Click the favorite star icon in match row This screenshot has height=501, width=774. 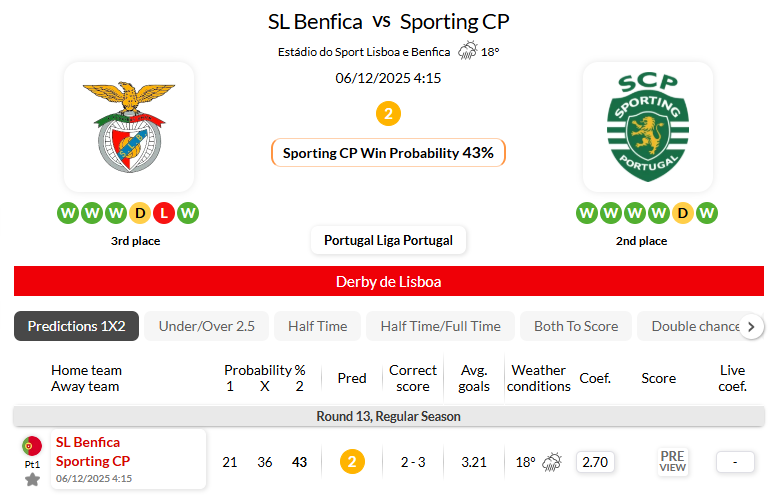pos(32,480)
